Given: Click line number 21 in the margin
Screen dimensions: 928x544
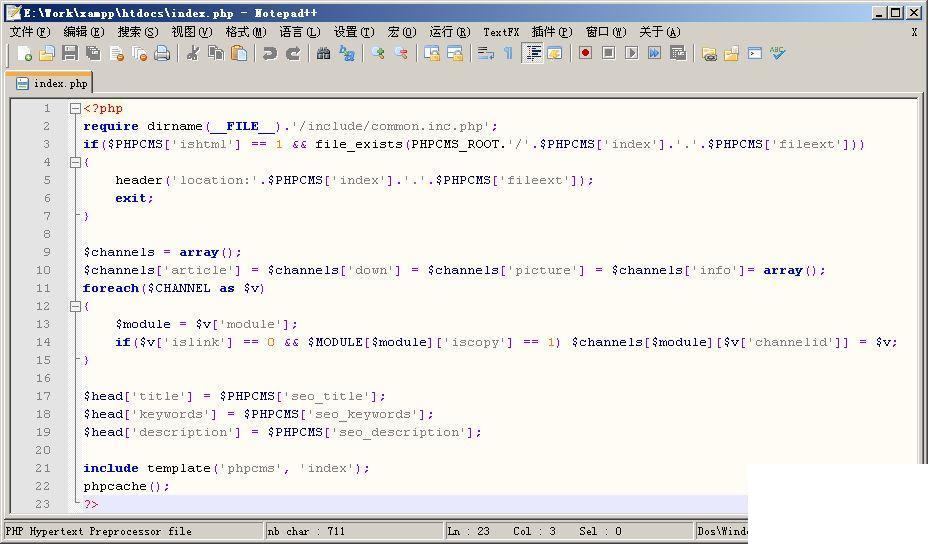Looking at the screenshot, I should click(x=43, y=468).
